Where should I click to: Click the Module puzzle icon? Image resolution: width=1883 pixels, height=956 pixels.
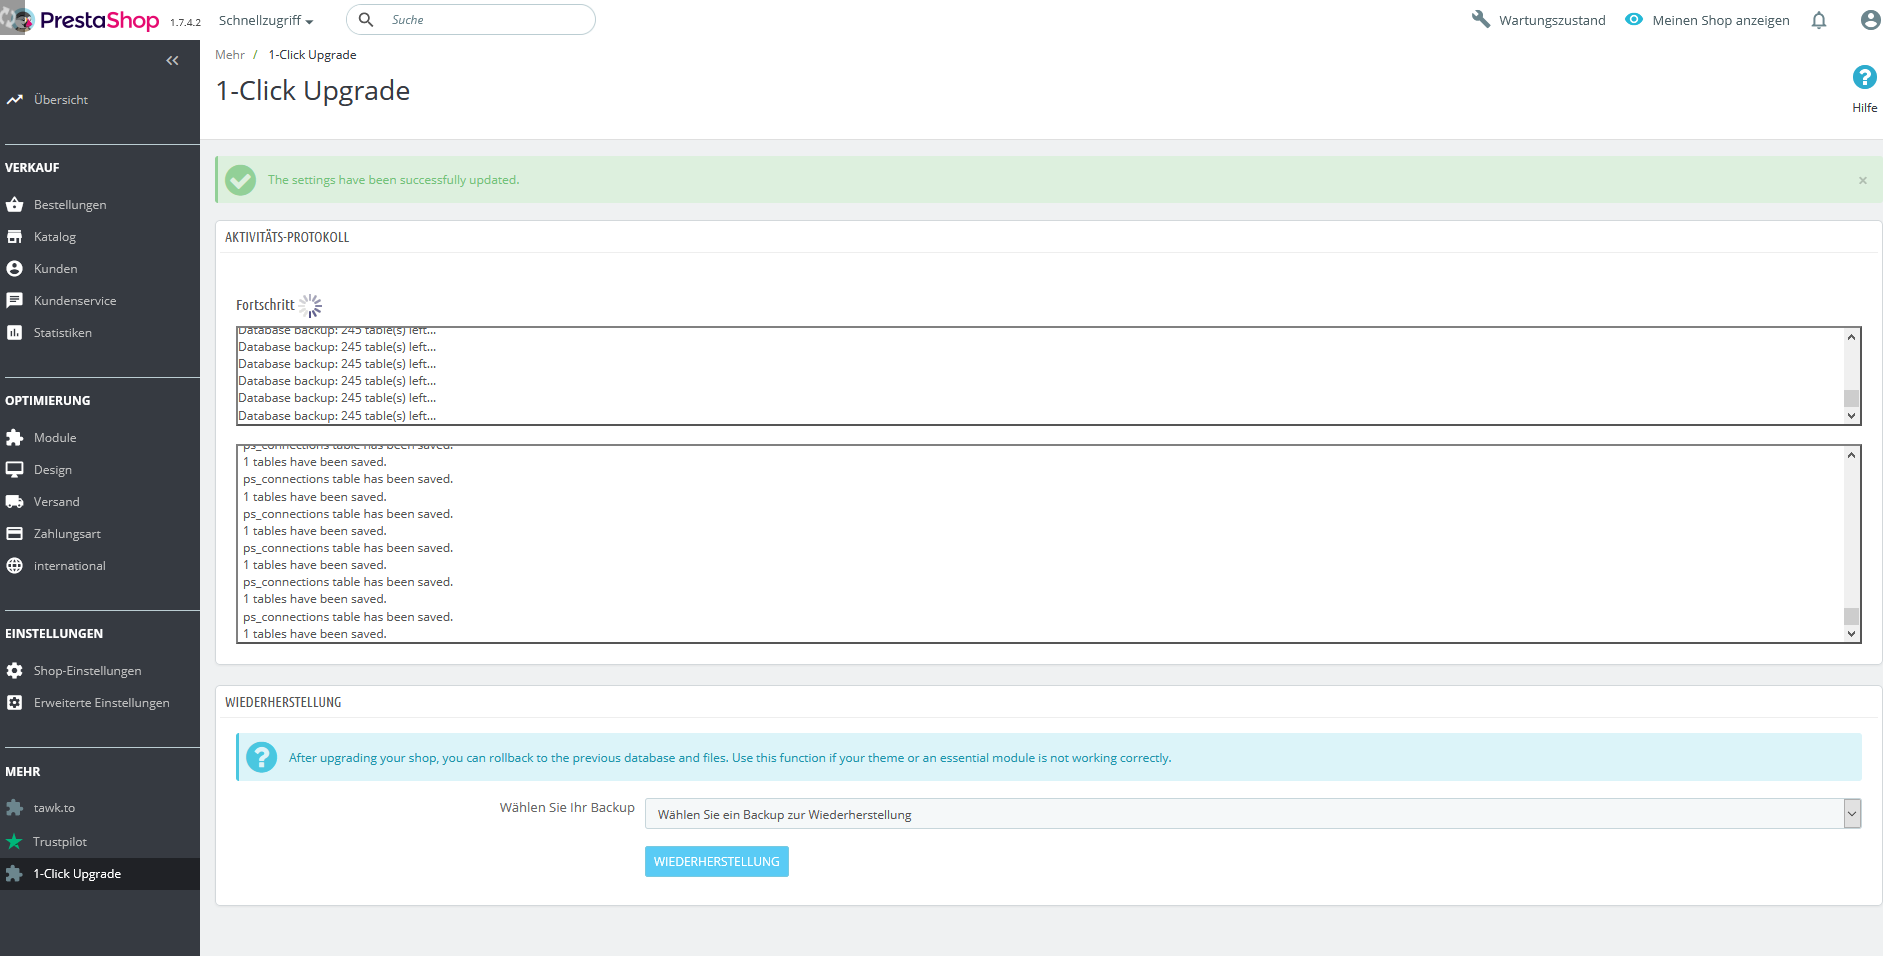15,438
